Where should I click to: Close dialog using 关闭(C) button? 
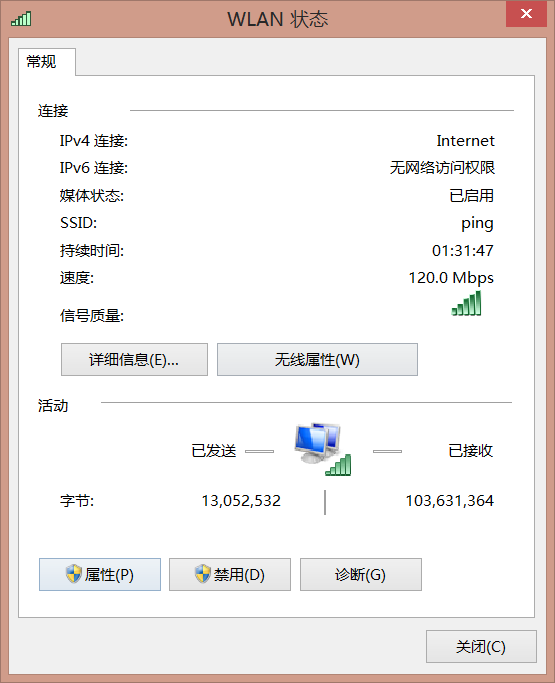click(x=481, y=646)
